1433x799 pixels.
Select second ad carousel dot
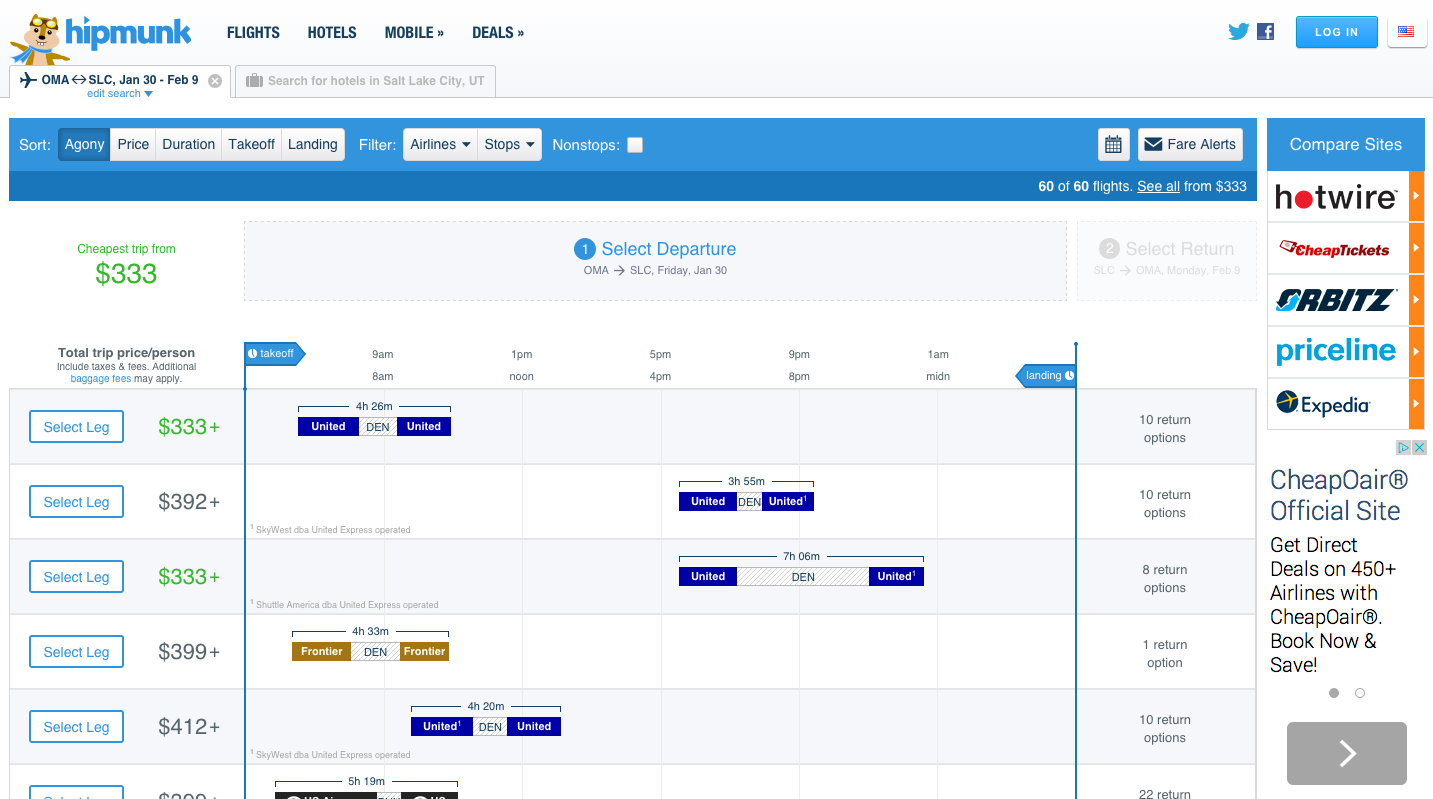[1360, 693]
